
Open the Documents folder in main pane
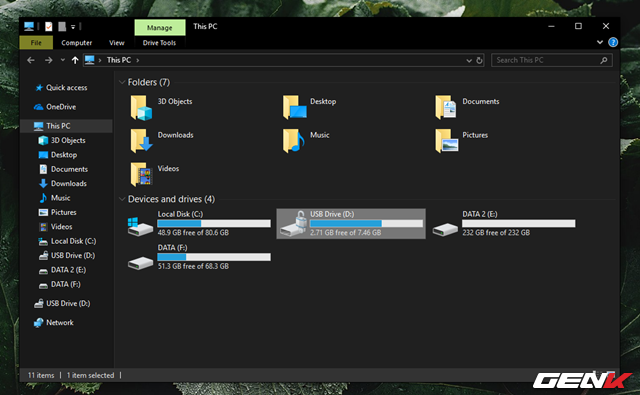(x=467, y=107)
